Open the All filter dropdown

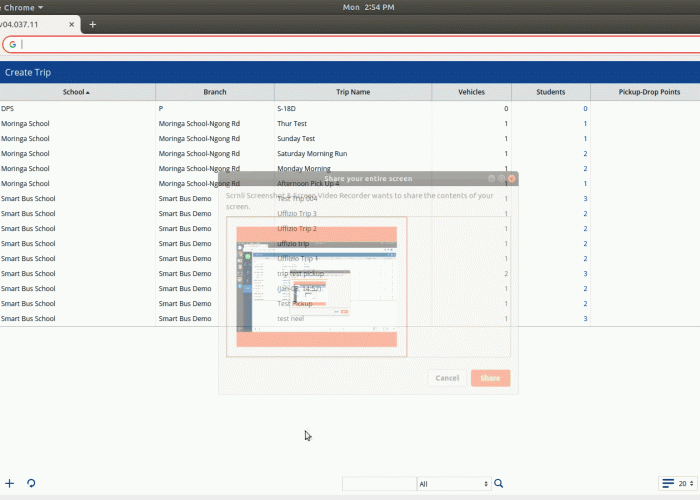point(454,484)
